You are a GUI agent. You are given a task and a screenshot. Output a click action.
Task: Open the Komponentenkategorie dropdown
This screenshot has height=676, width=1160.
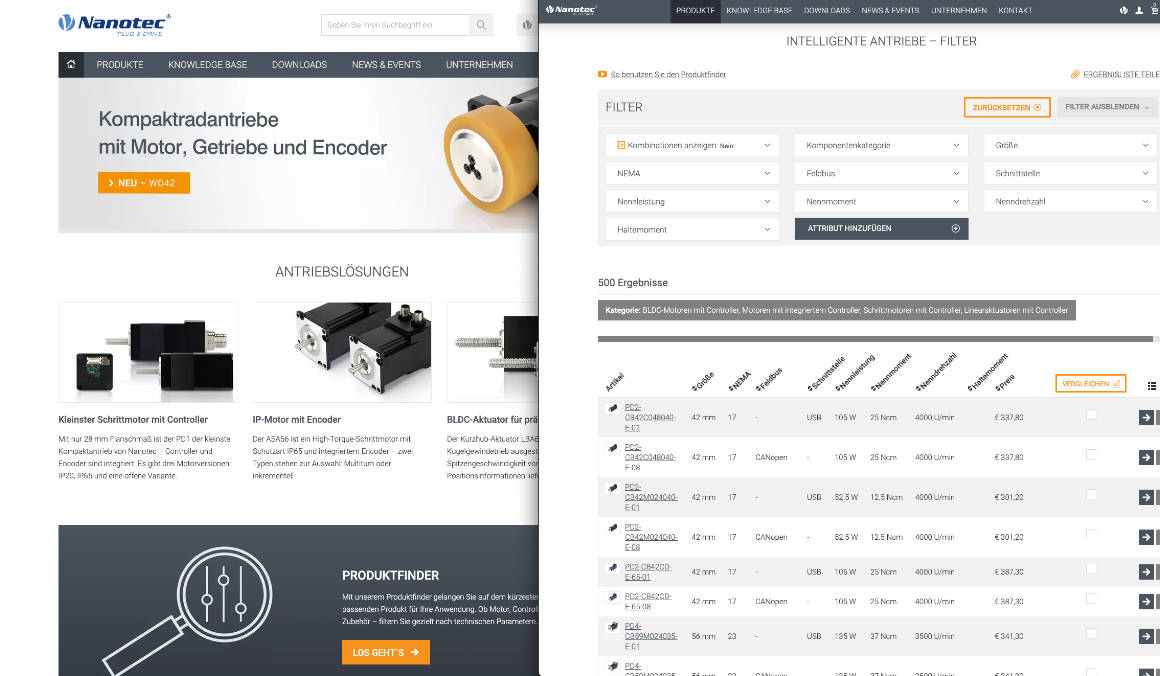pos(880,144)
